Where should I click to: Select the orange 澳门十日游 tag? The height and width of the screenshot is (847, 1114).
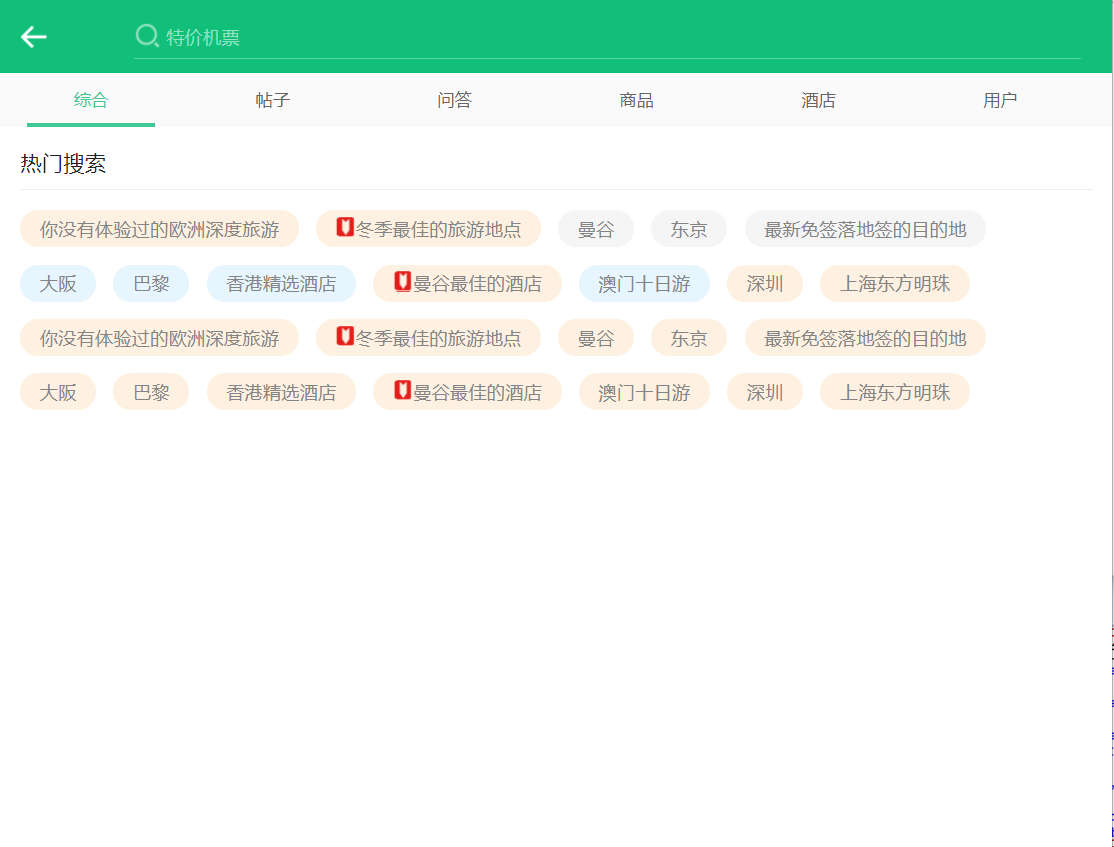coord(644,392)
